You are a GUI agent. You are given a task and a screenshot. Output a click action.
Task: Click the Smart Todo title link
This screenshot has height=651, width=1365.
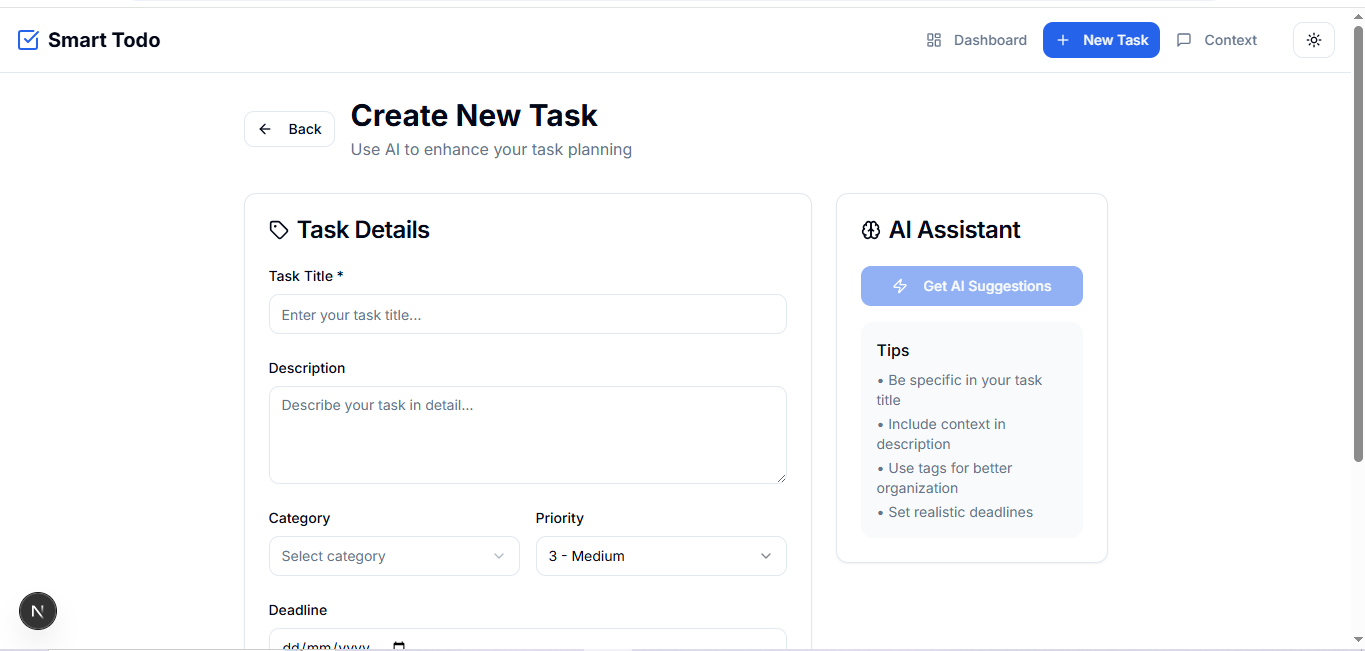tap(104, 40)
